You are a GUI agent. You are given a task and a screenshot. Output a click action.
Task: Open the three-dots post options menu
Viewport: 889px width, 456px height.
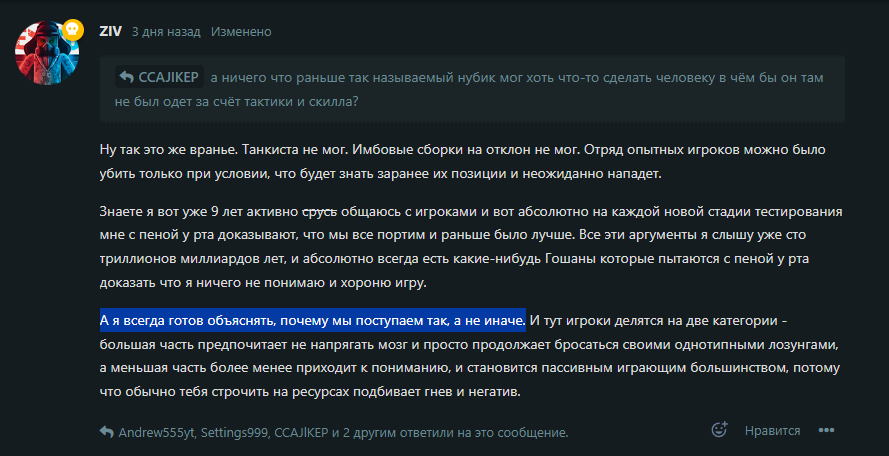click(x=826, y=431)
